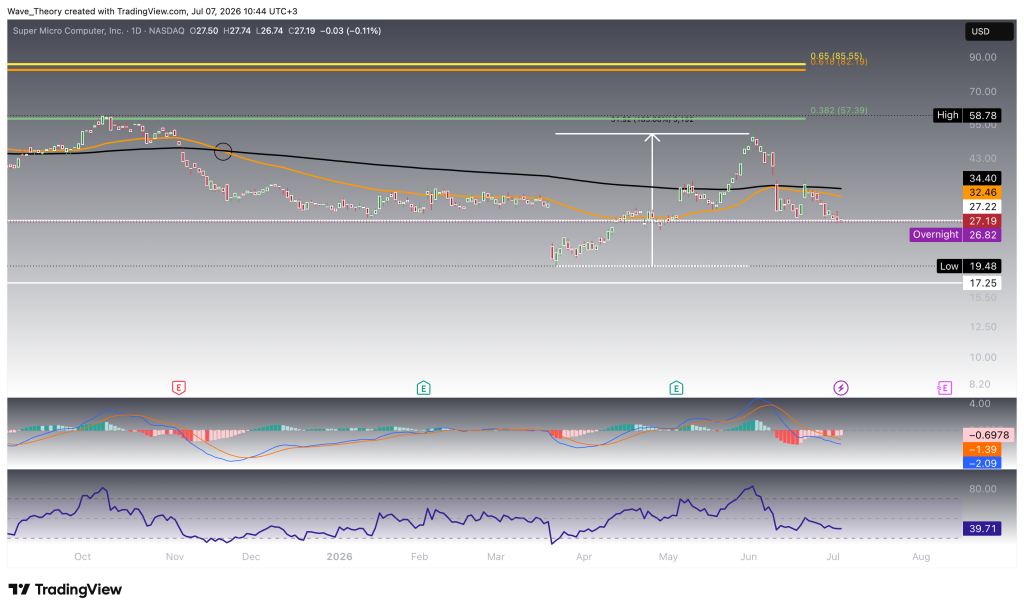Click the USD currency button
The width and height of the screenshot is (1024, 611).
(989, 31)
